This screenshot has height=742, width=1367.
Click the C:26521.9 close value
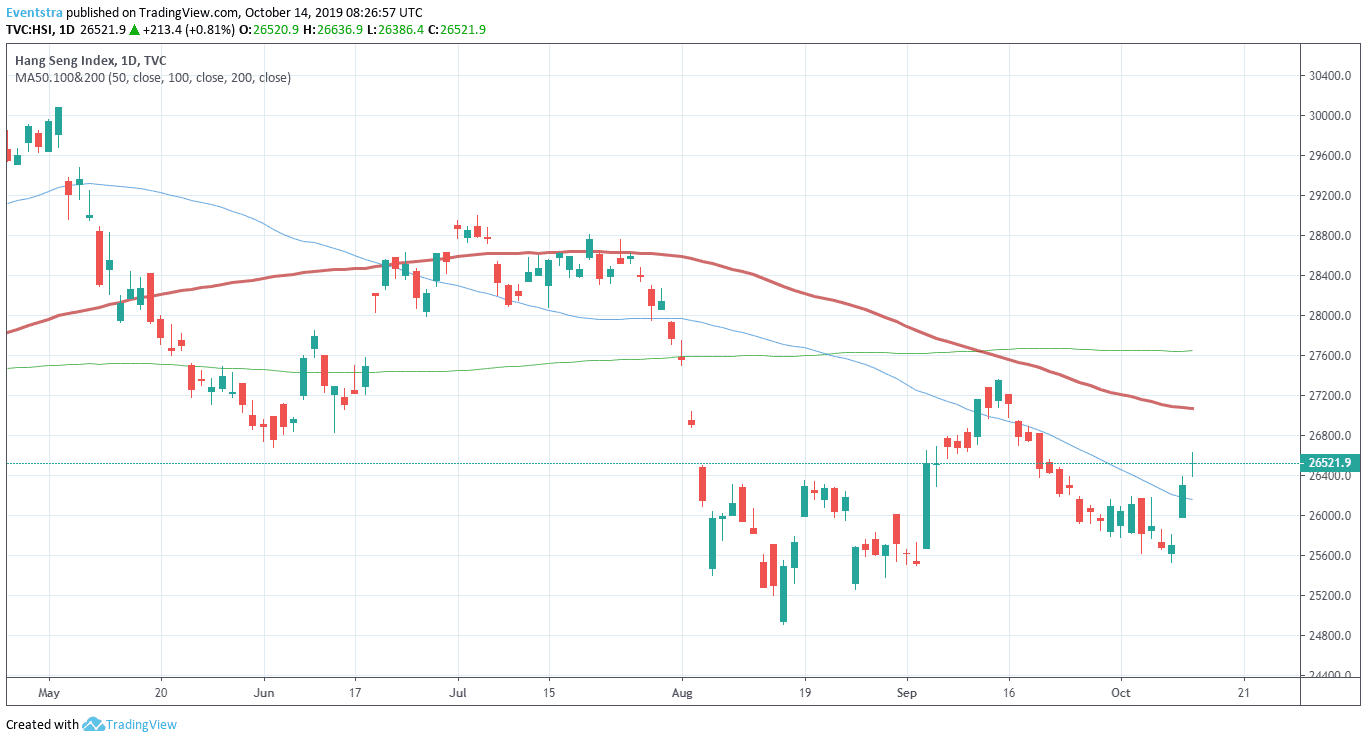pyautogui.click(x=457, y=30)
